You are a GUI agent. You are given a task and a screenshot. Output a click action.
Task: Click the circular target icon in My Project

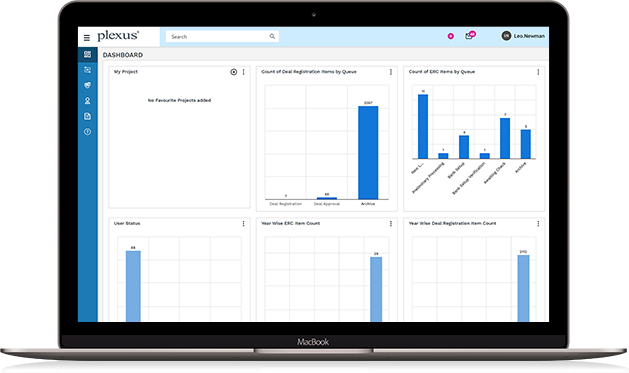pos(233,72)
